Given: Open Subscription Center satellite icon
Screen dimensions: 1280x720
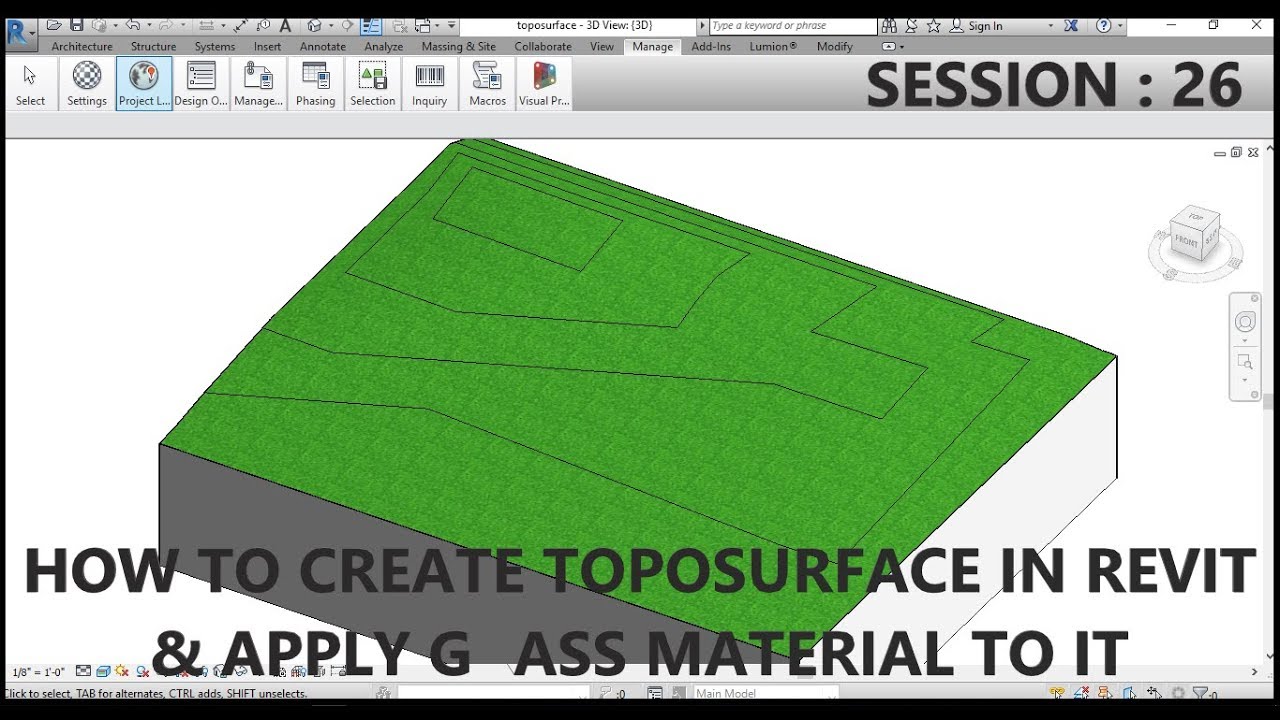Looking at the screenshot, I should click(911, 26).
